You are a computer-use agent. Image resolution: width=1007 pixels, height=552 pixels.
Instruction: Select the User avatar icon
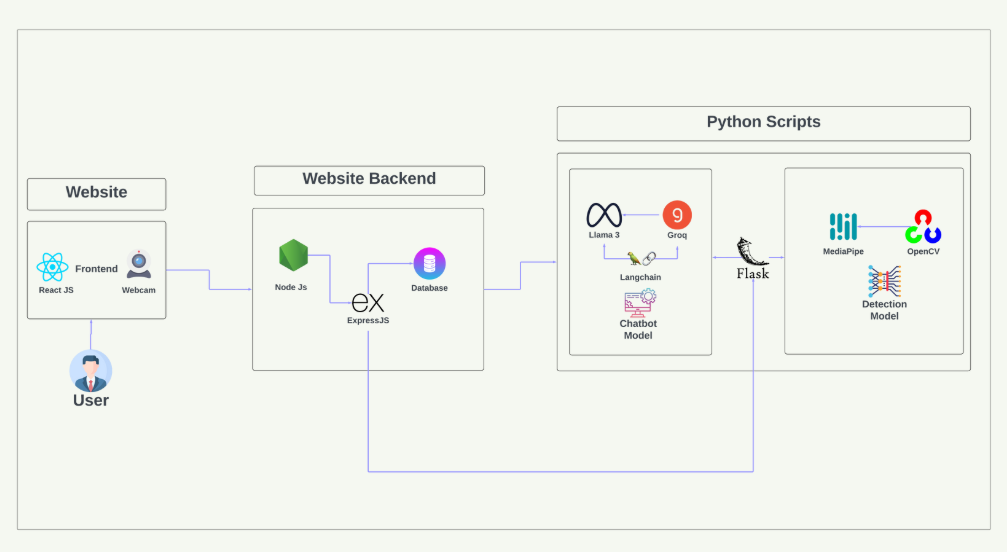point(91,371)
